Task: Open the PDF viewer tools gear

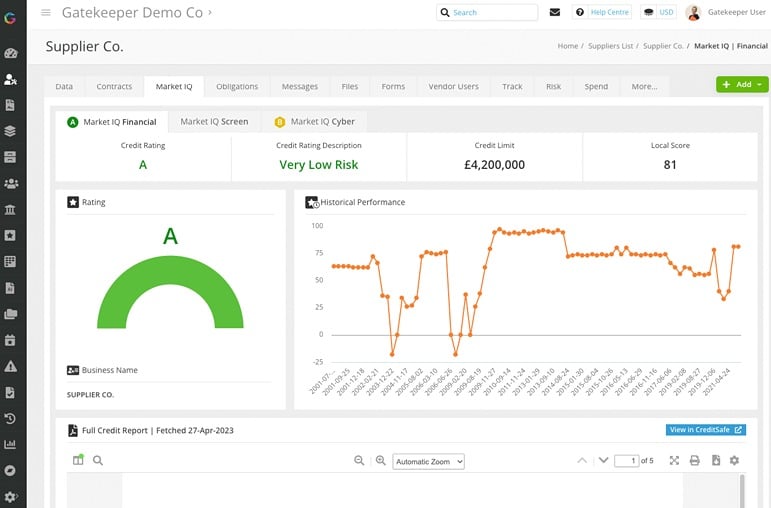Action: pyautogui.click(x=735, y=461)
